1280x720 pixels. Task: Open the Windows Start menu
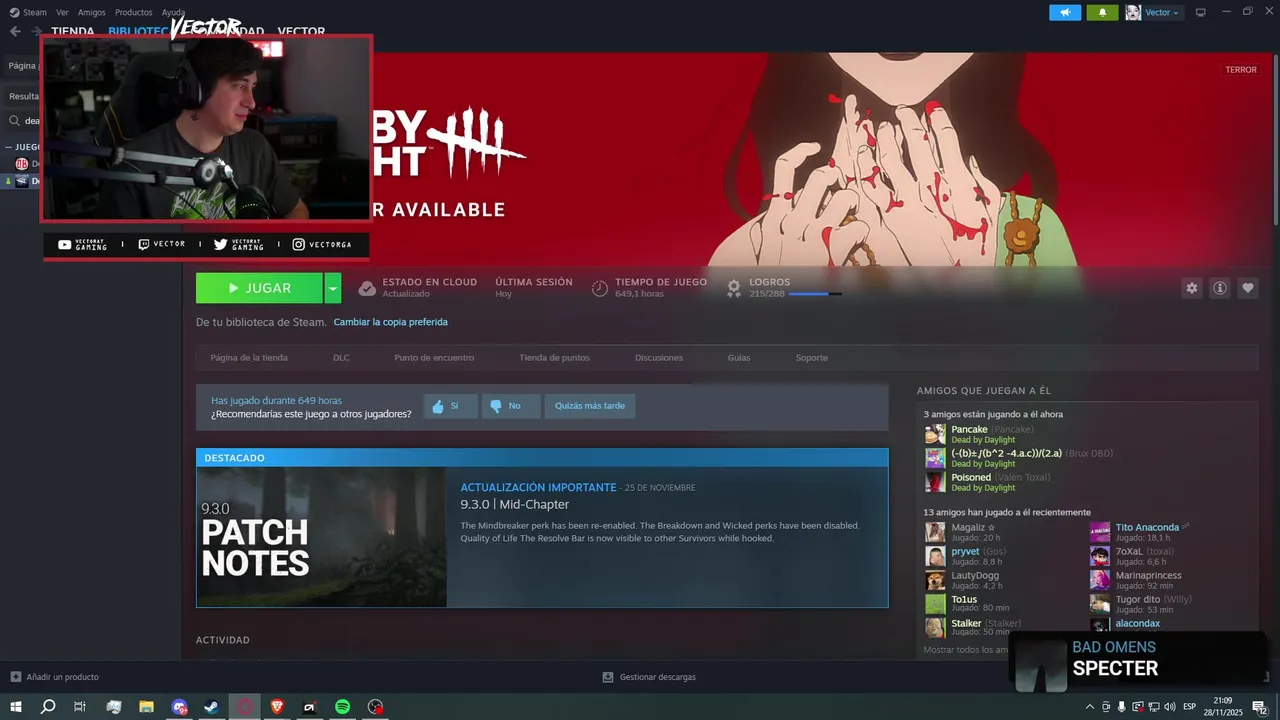(x=16, y=707)
